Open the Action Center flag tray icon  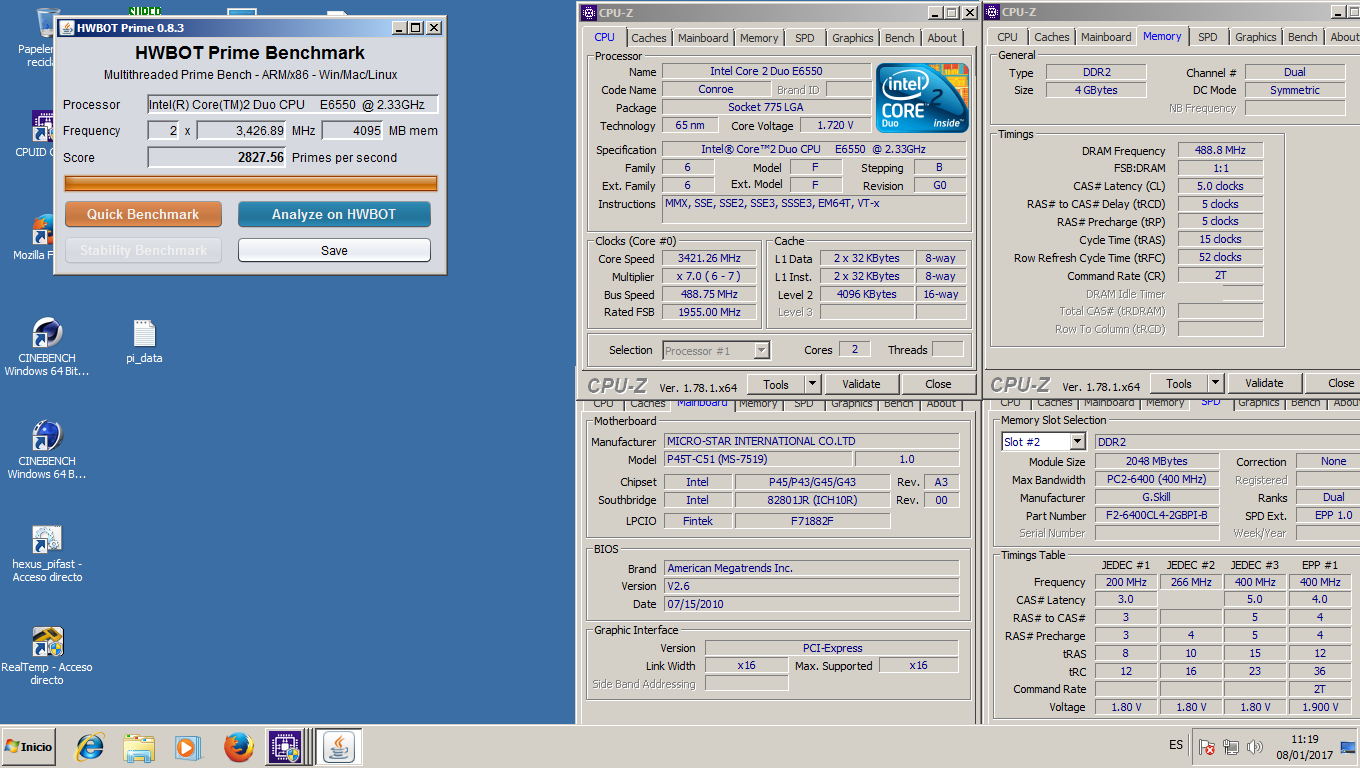point(1207,747)
